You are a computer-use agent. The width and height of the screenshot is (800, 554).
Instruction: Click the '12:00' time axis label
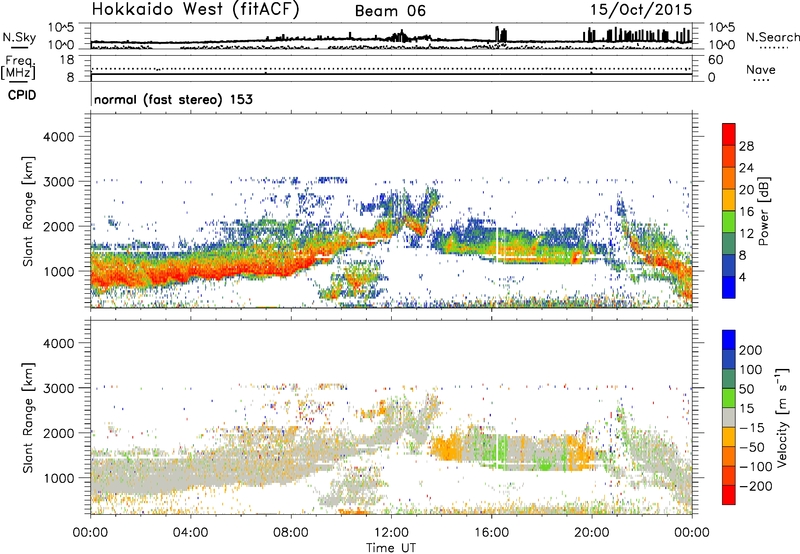coord(391,533)
